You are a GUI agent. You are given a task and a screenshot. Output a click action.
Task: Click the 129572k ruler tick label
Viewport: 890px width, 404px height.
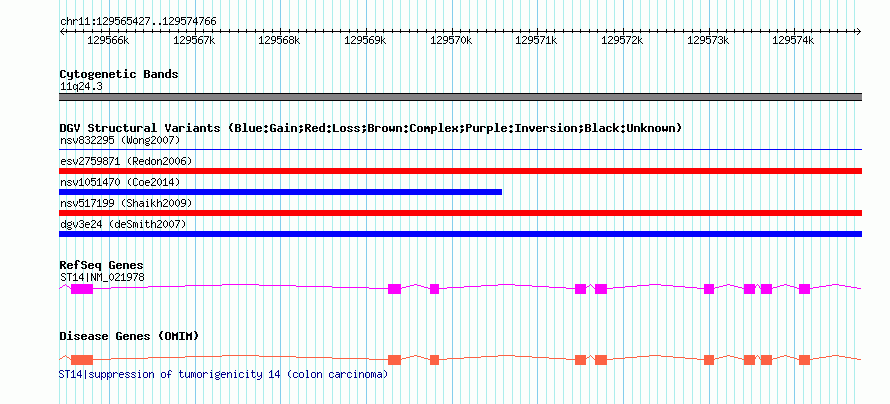[x=622, y=40]
